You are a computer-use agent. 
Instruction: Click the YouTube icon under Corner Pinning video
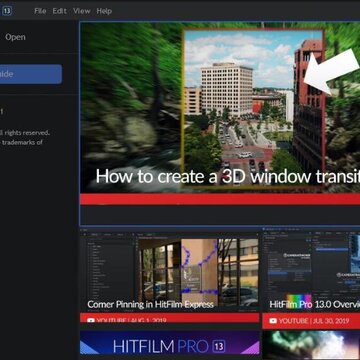point(91,321)
